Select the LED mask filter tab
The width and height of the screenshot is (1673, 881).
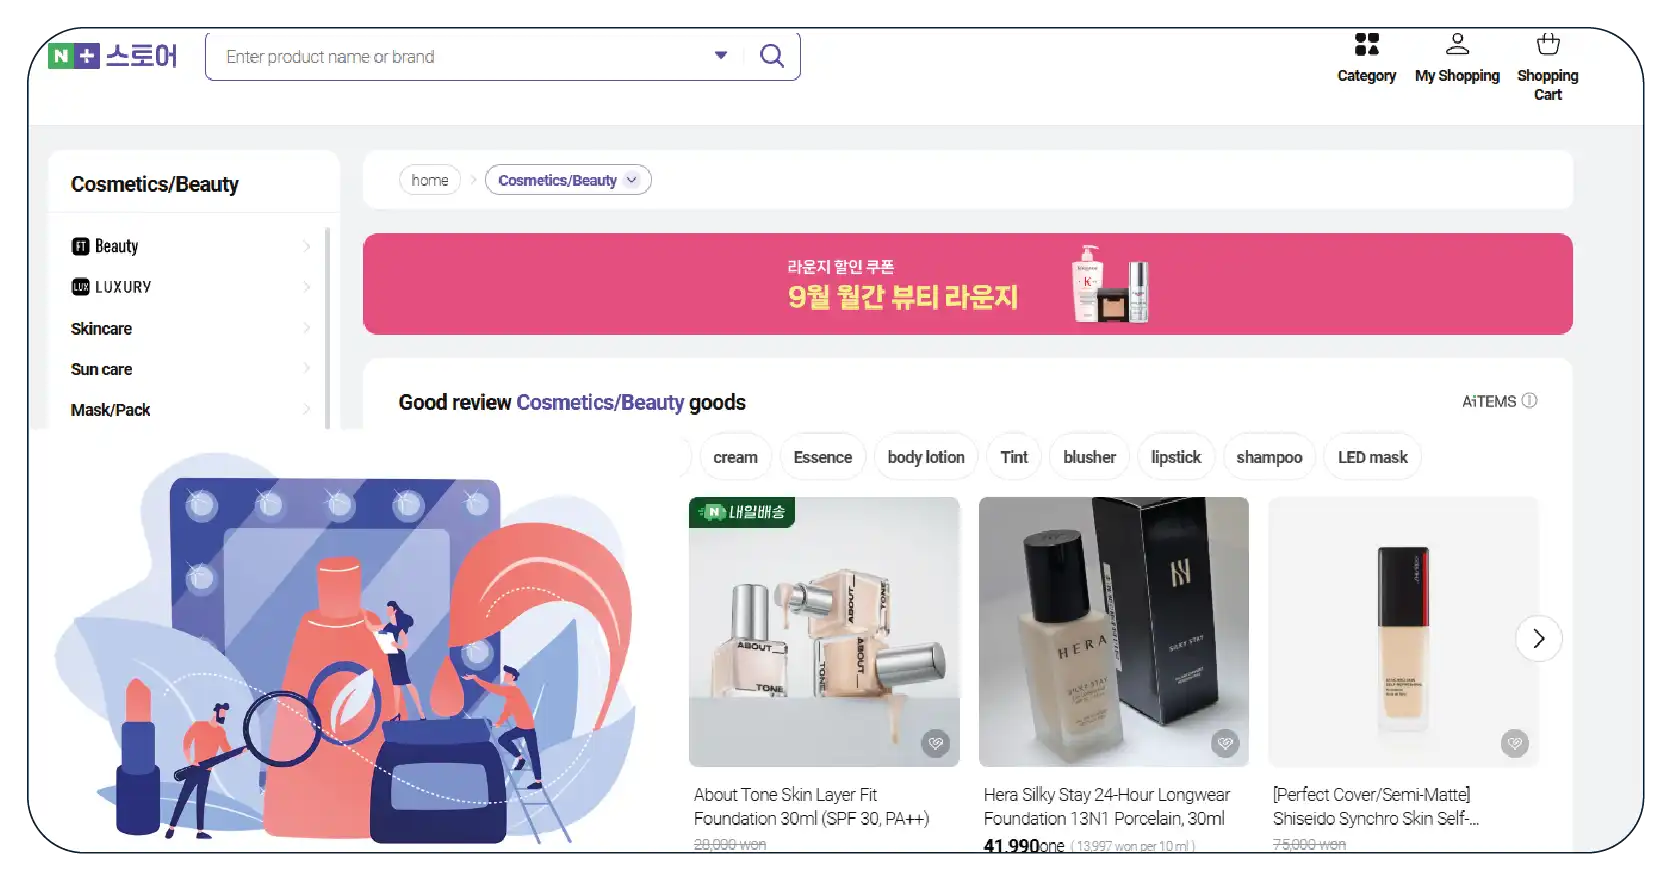coord(1372,457)
